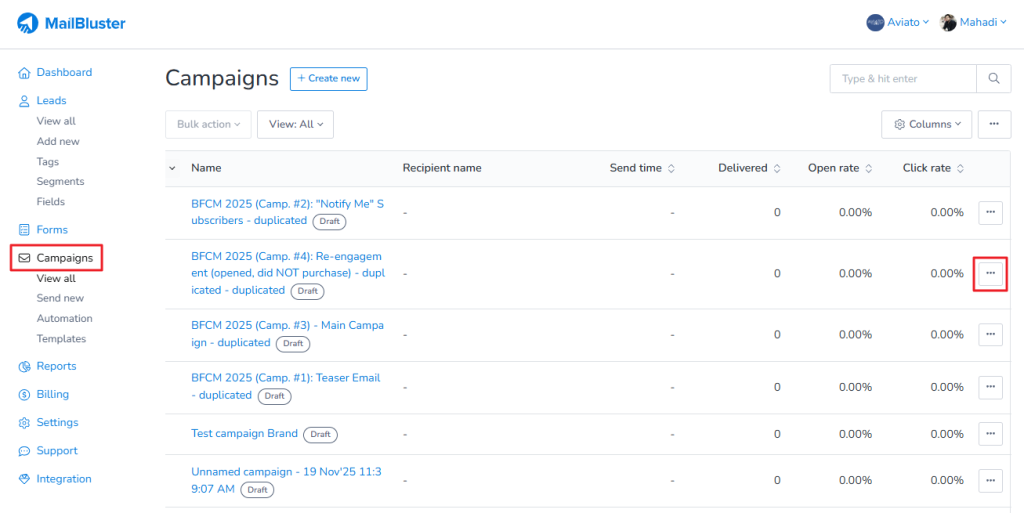Open Test campaign Brand link
This screenshot has width=1024, height=513.
pyautogui.click(x=244, y=433)
